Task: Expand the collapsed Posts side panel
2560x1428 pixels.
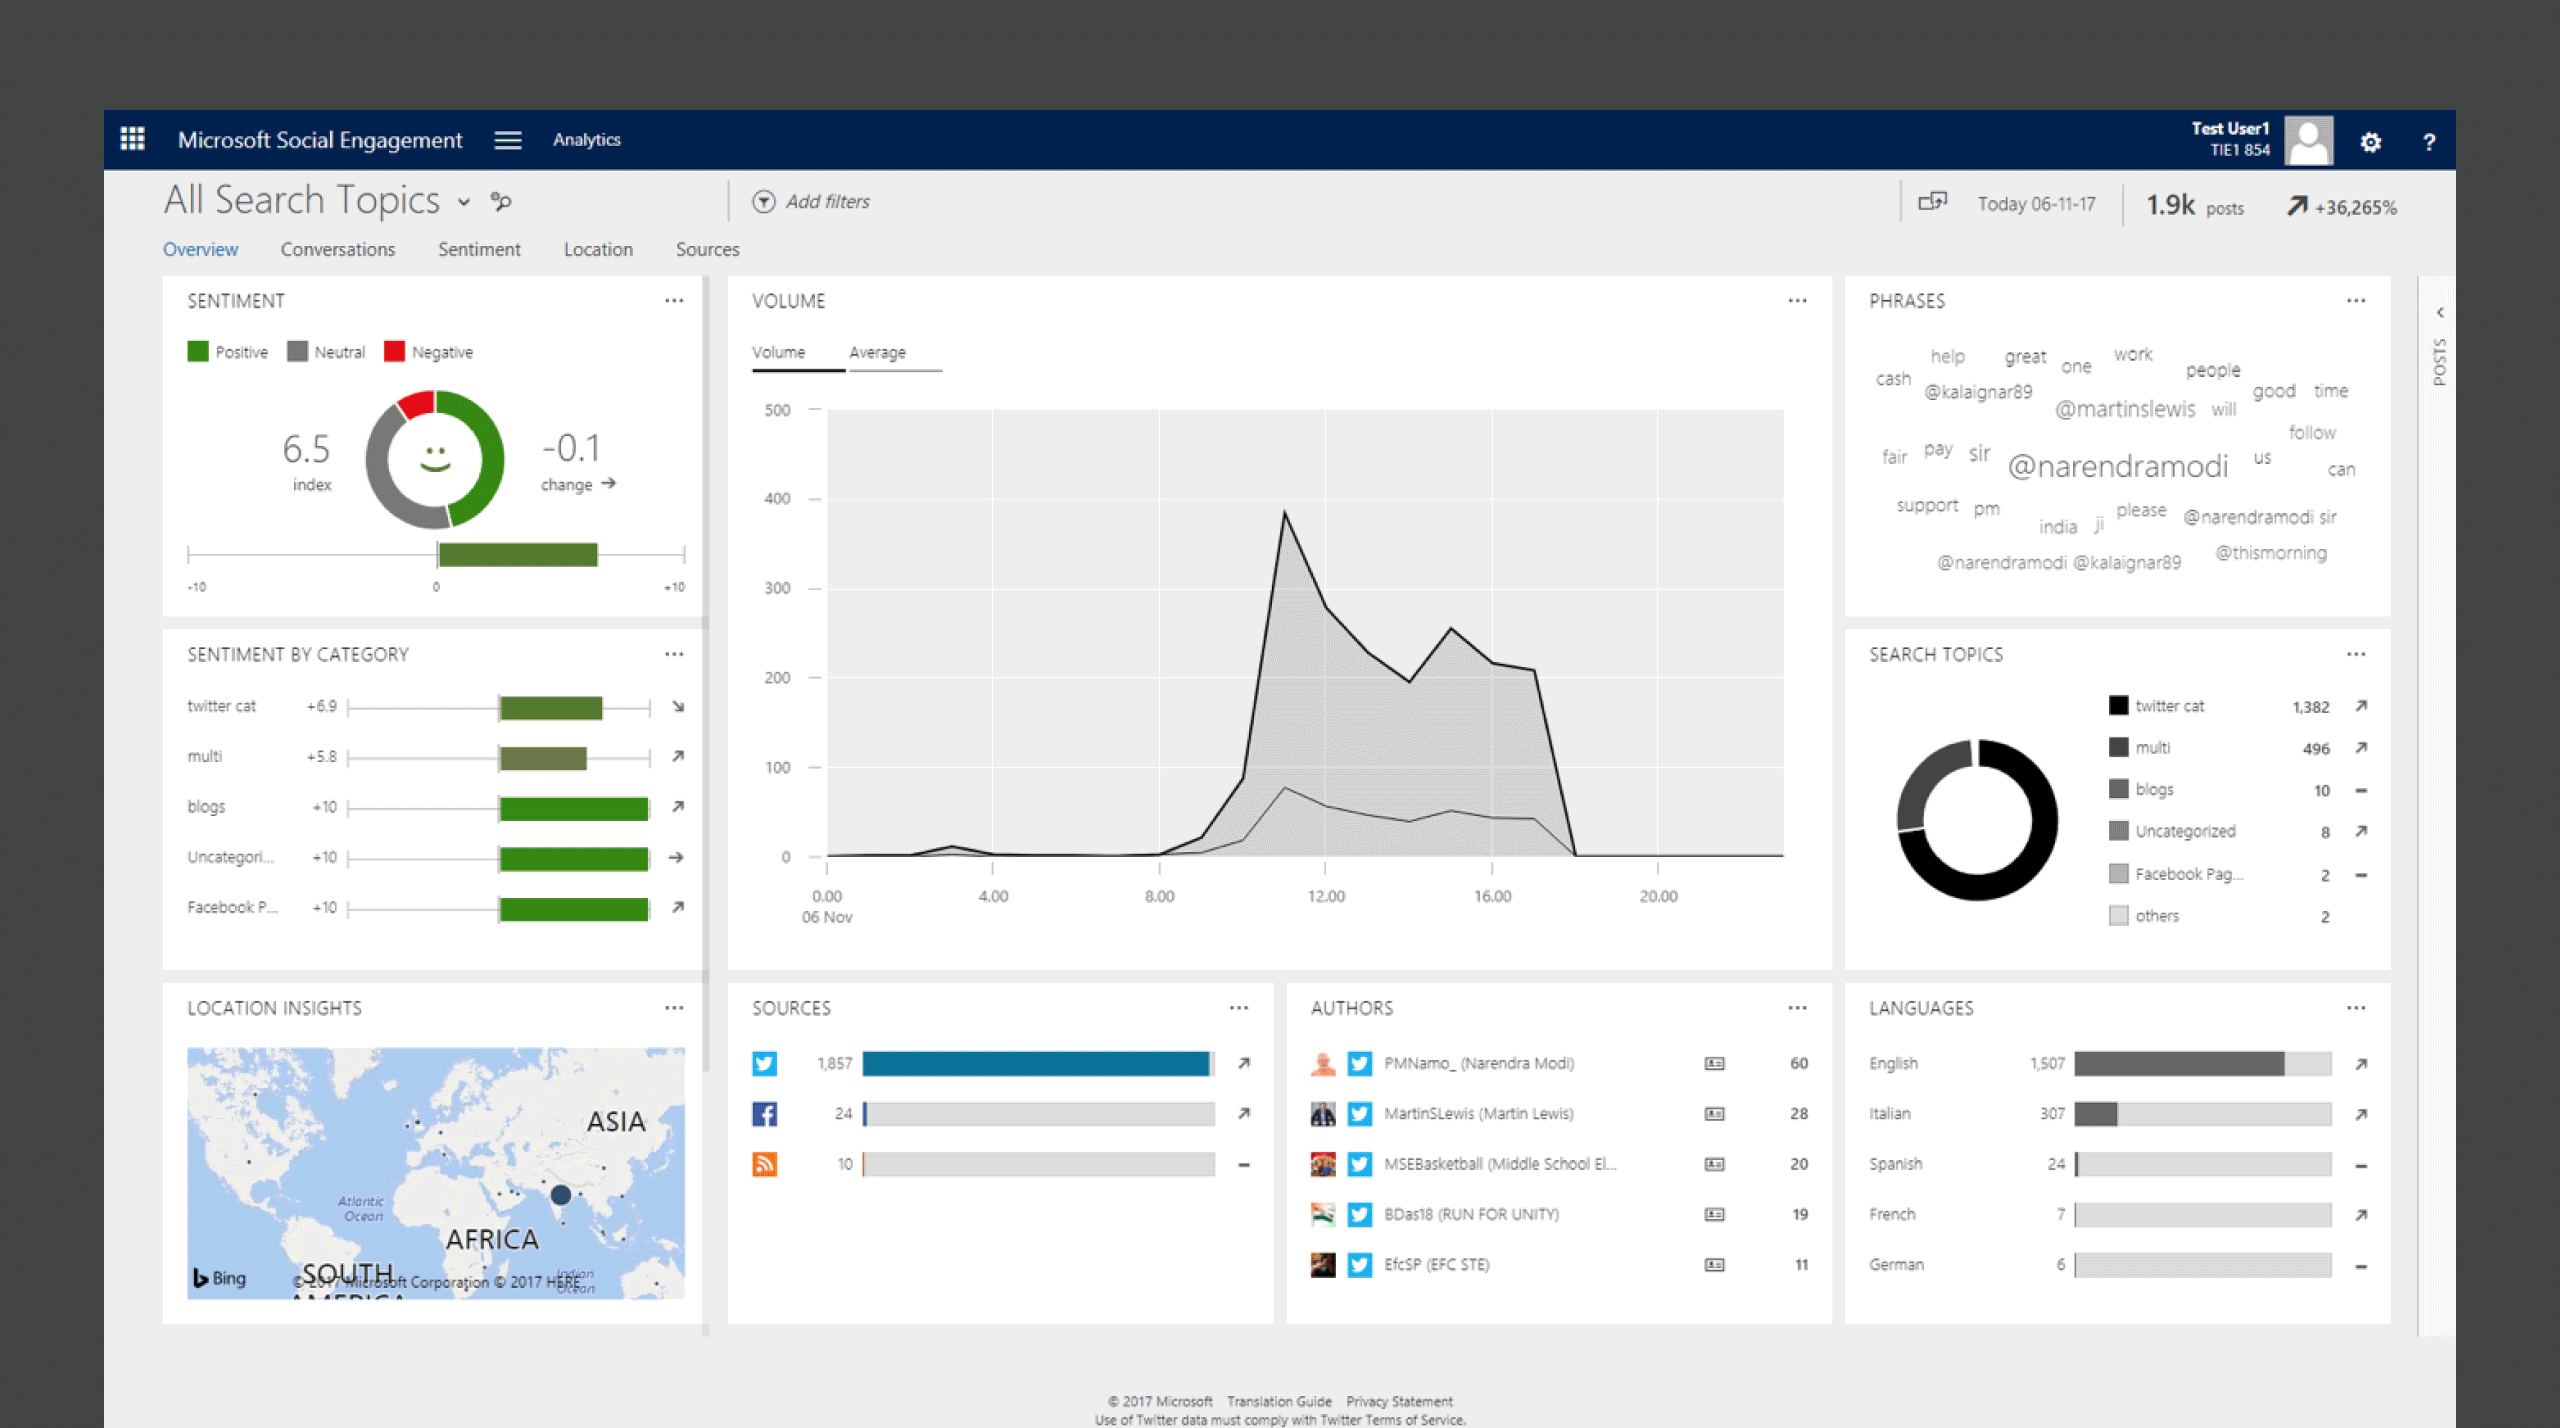Action: (x=2440, y=313)
